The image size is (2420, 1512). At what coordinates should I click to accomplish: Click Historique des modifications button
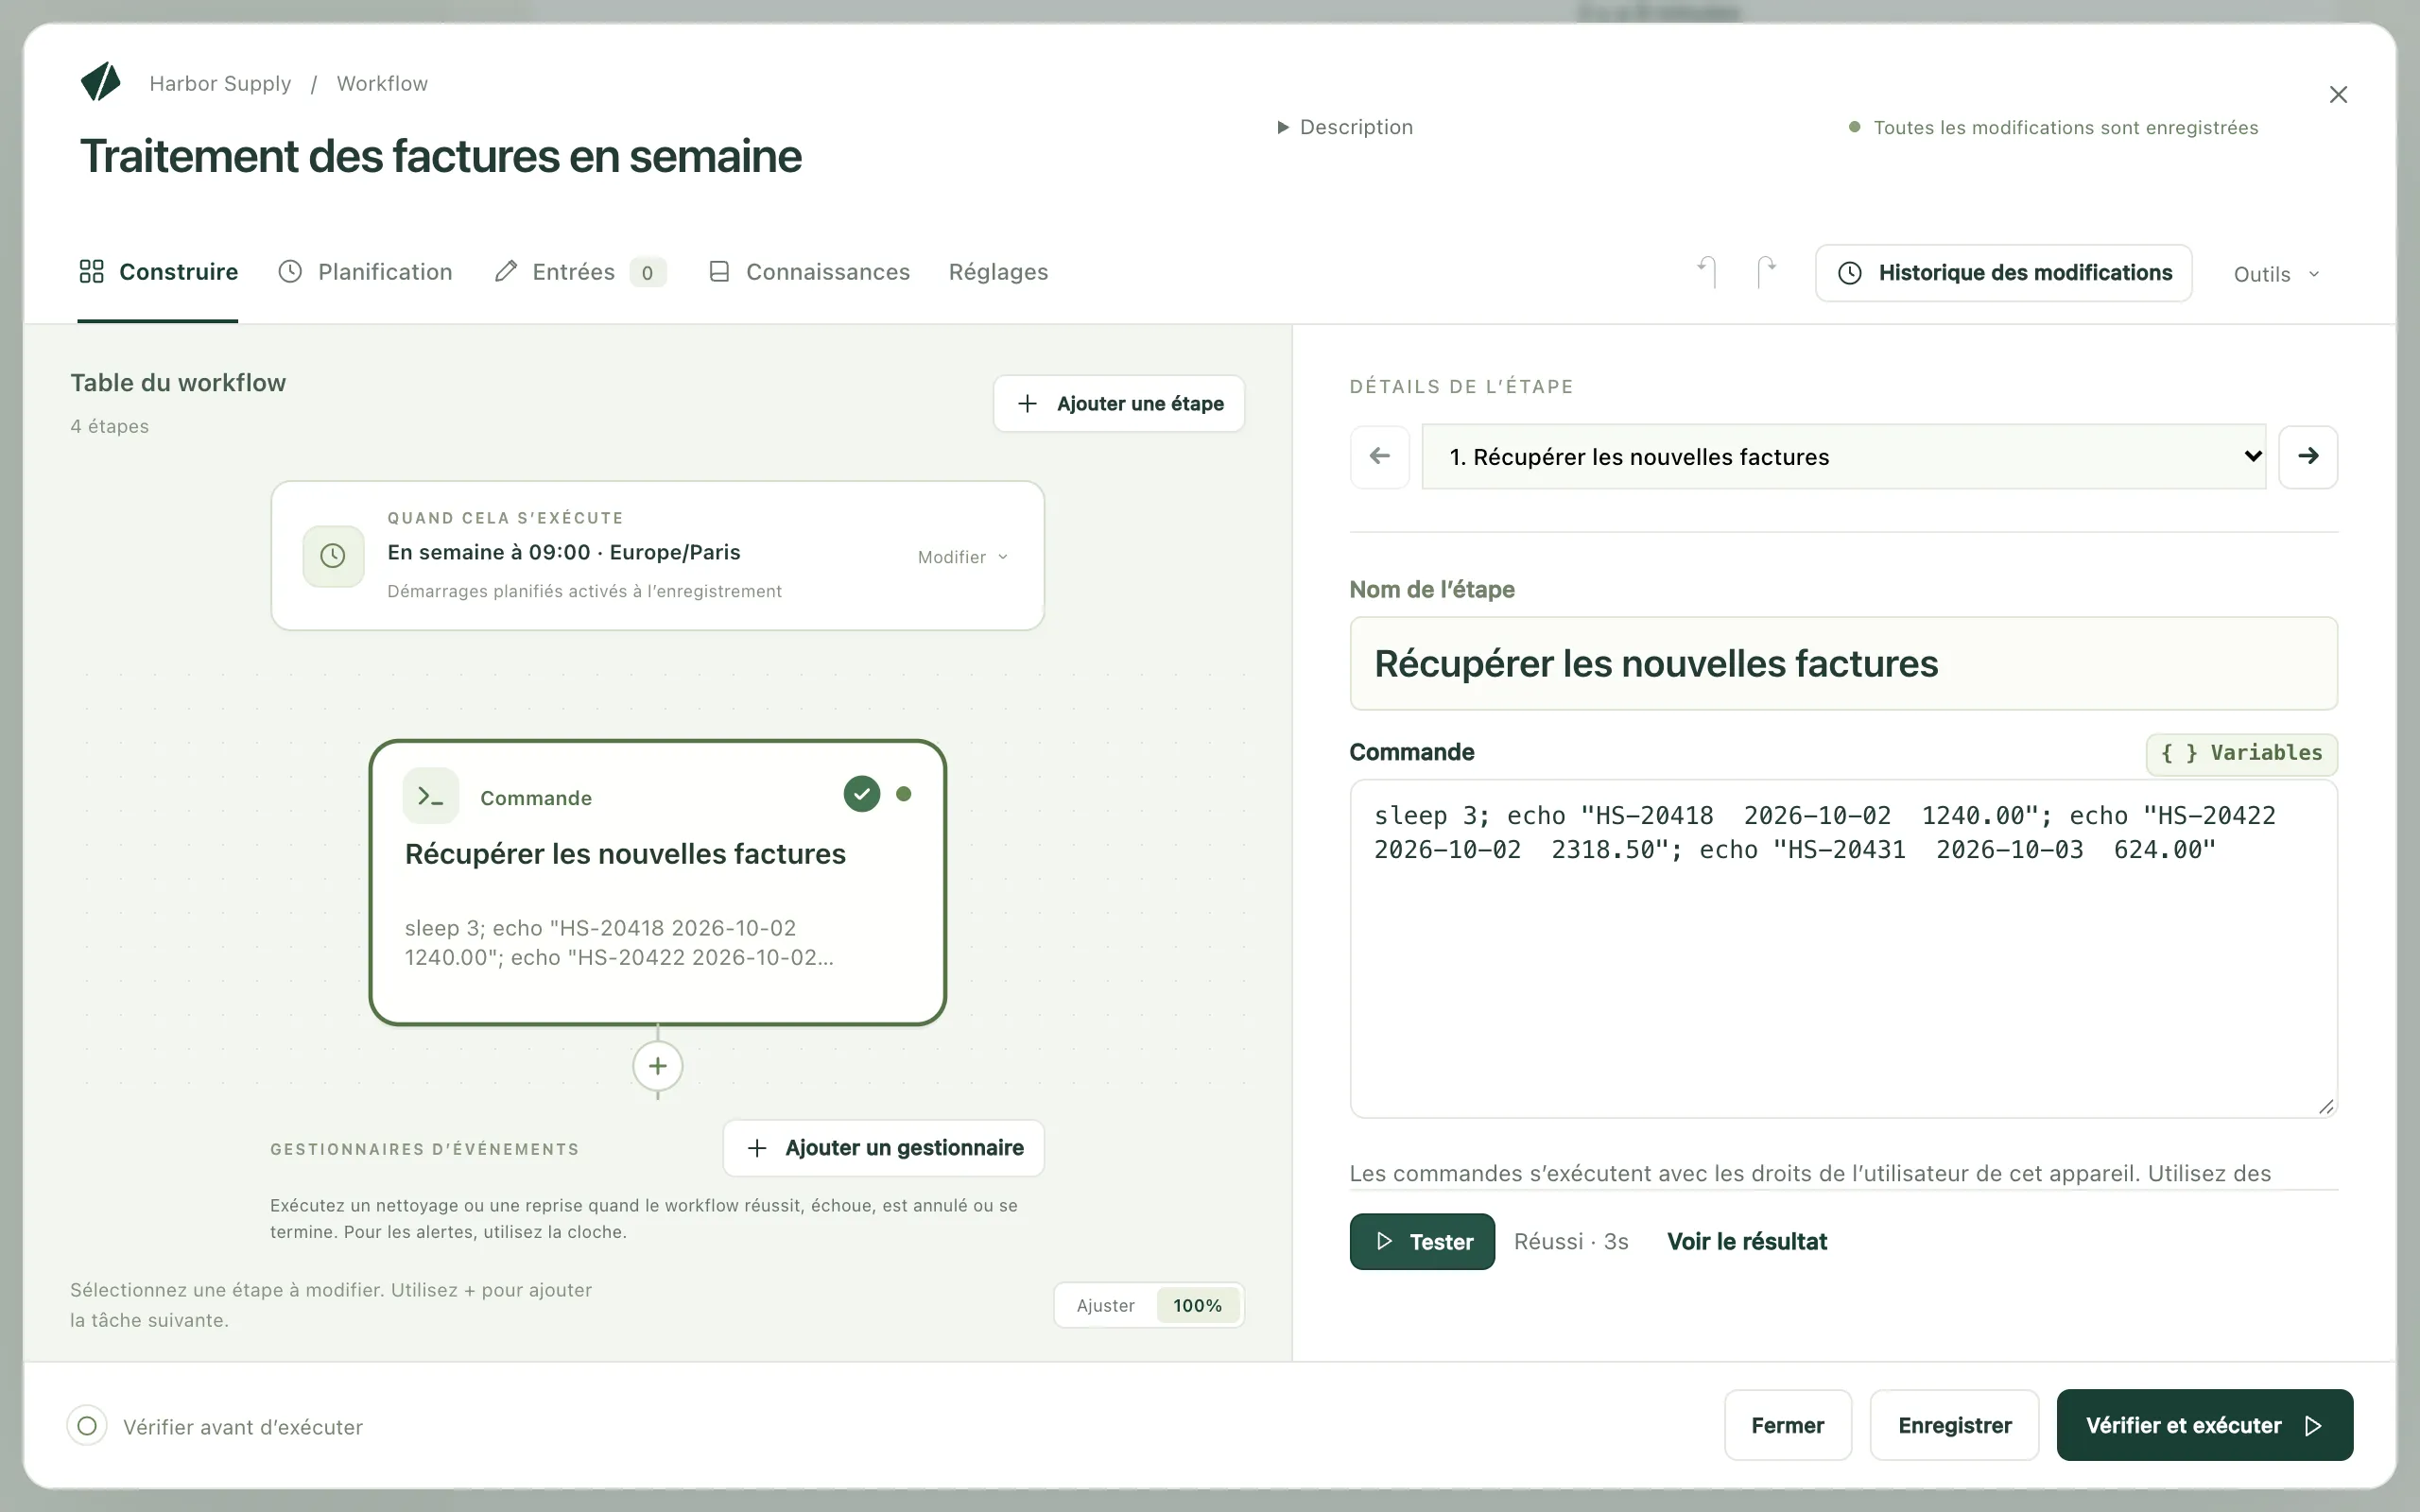2004,273
